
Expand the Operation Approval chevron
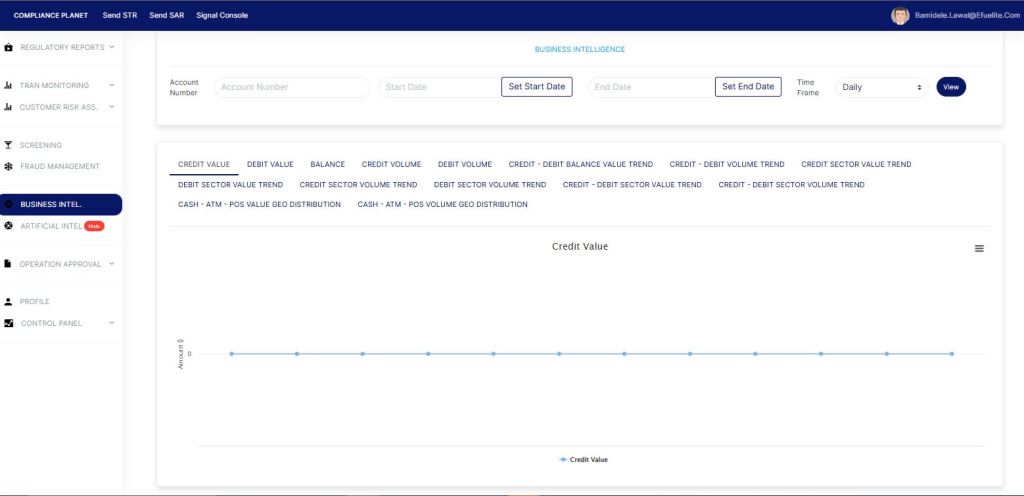click(111, 264)
